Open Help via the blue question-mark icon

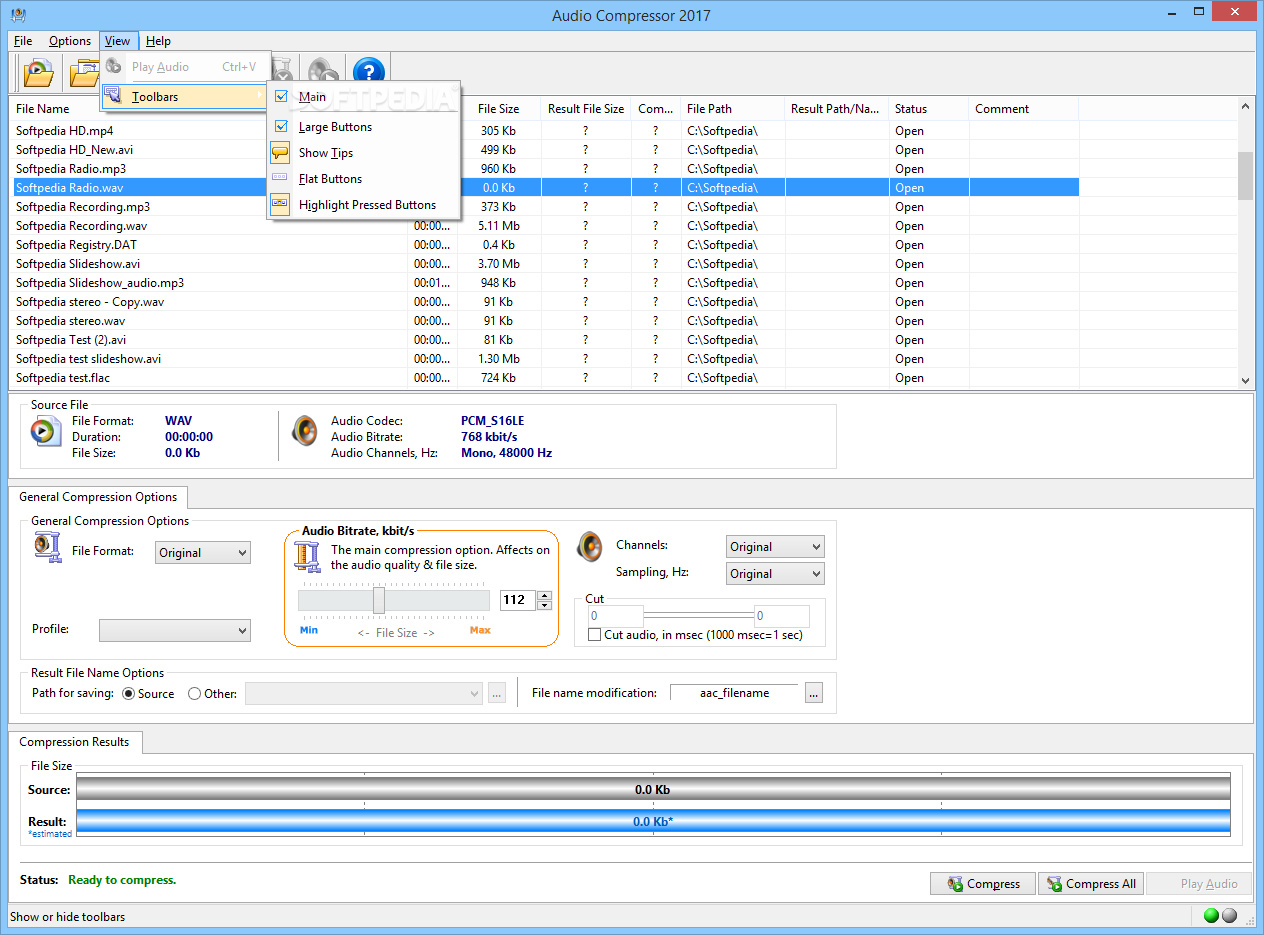(x=369, y=71)
